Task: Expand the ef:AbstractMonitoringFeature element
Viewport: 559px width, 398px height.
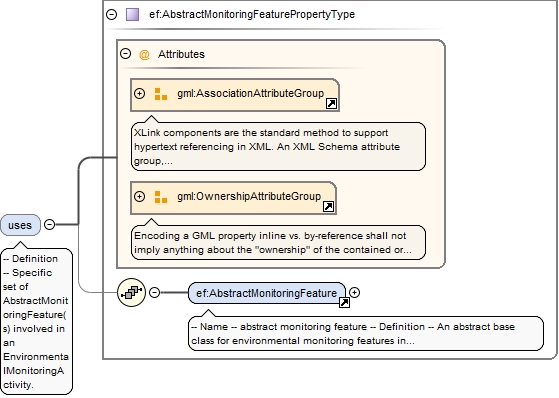Action: [x=354, y=292]
